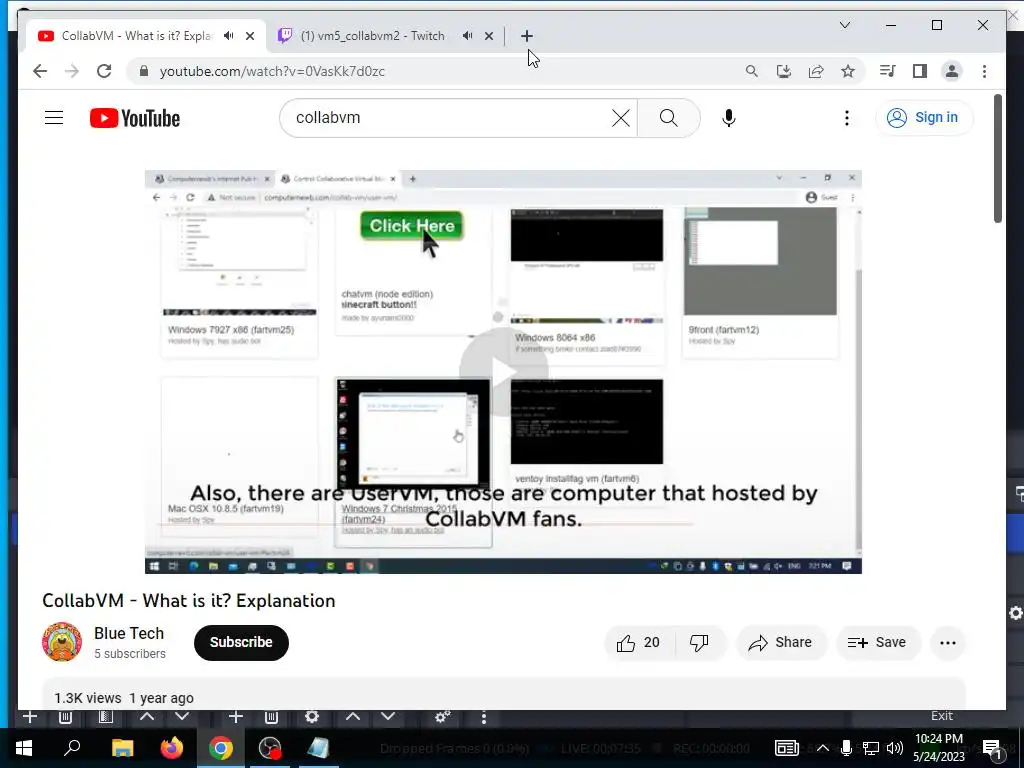Go to YouTube home via logo
1024x768 pixels.
(135, 118)
